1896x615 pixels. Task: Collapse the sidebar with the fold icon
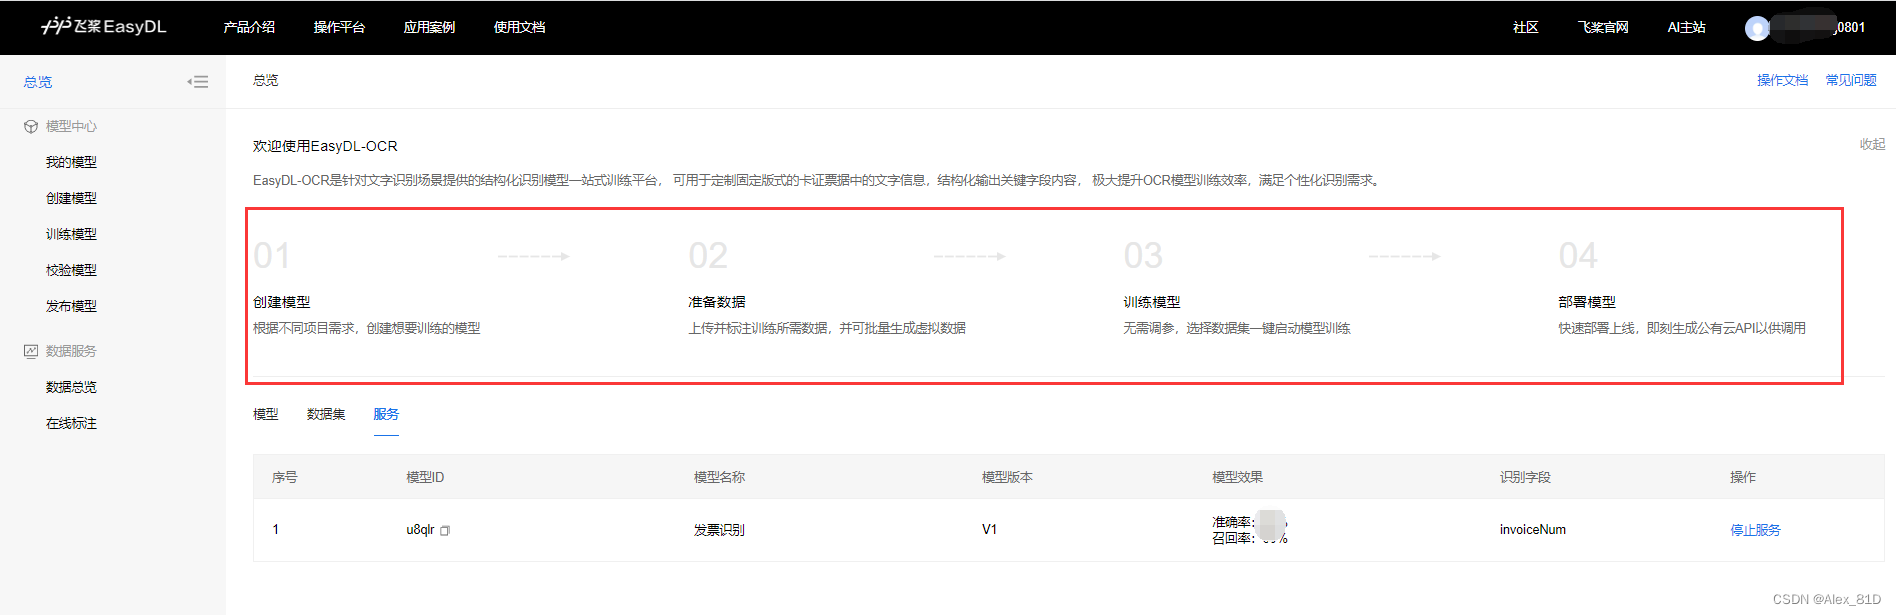[x=198, y=82]
